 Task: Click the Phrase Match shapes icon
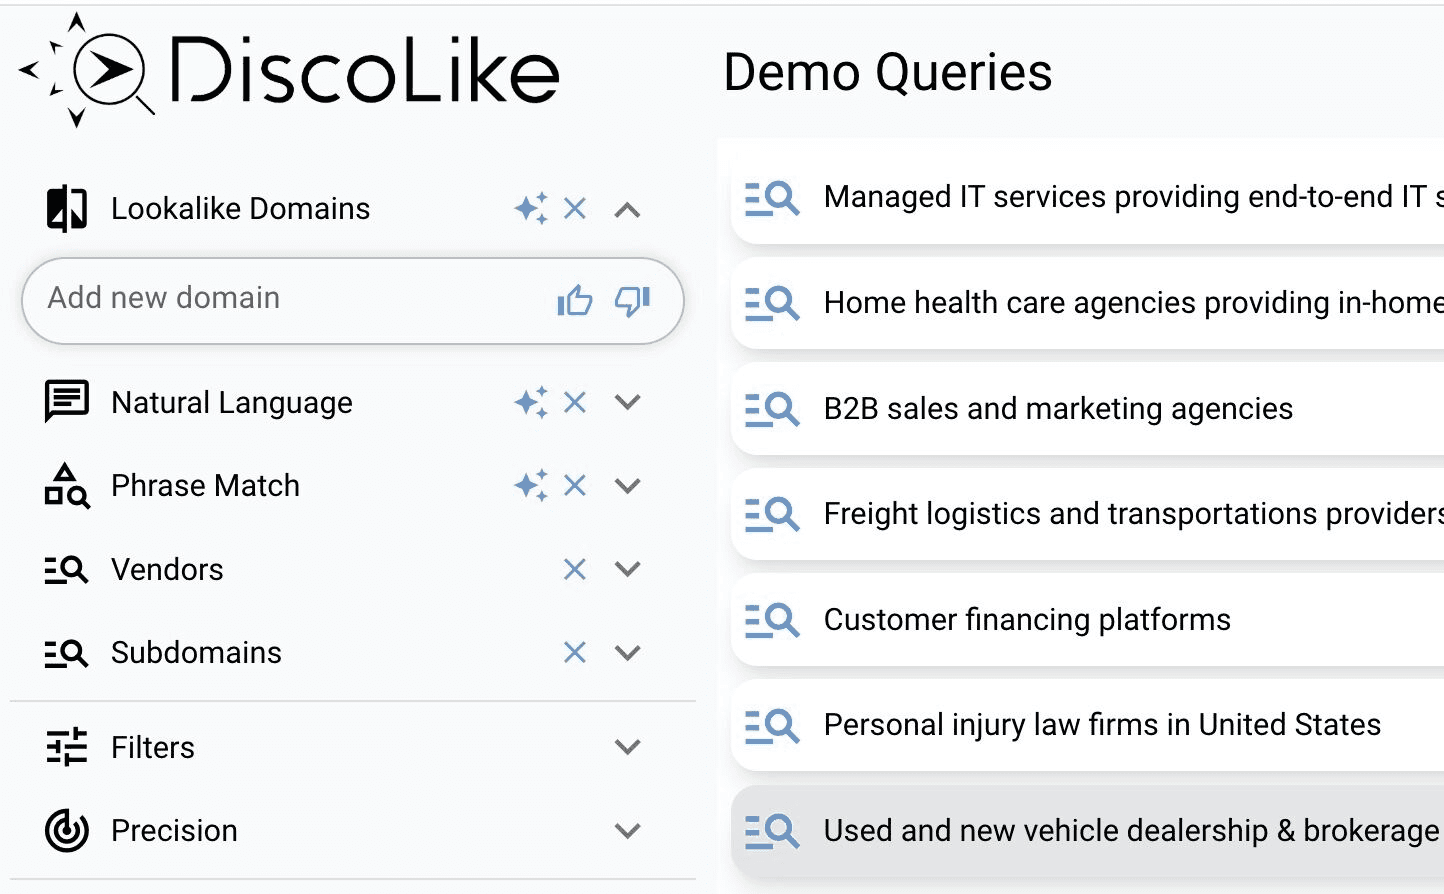tap(65, 486)
